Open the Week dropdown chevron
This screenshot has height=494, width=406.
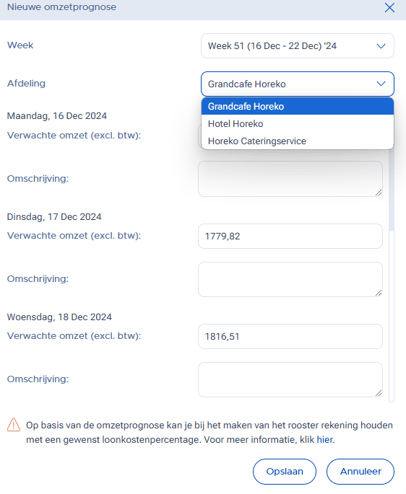(x=381, y=46)
